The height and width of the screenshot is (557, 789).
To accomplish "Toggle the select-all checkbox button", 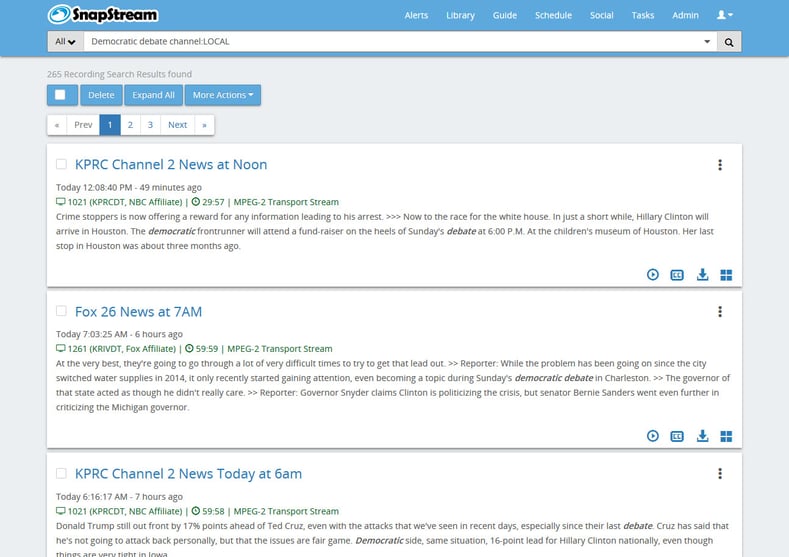I will click(x=61, y=95).
